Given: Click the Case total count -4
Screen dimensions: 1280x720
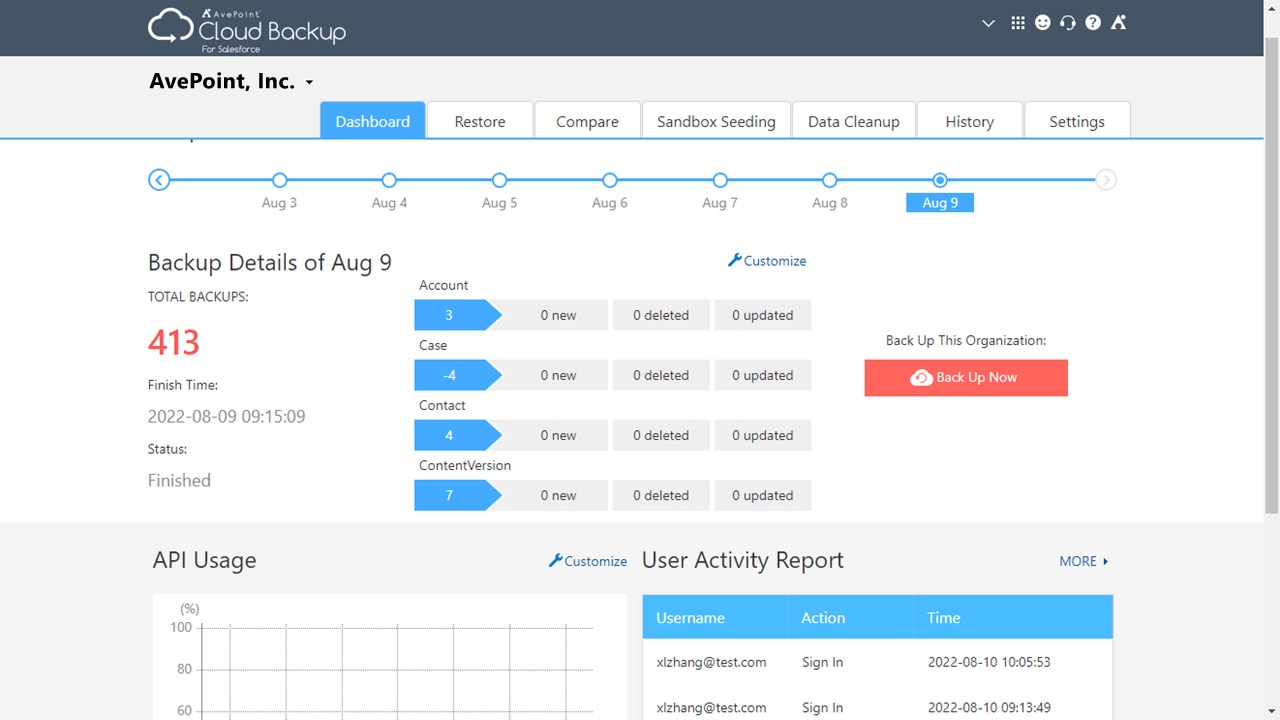Looking at the screenshot, I should (457, 375).
